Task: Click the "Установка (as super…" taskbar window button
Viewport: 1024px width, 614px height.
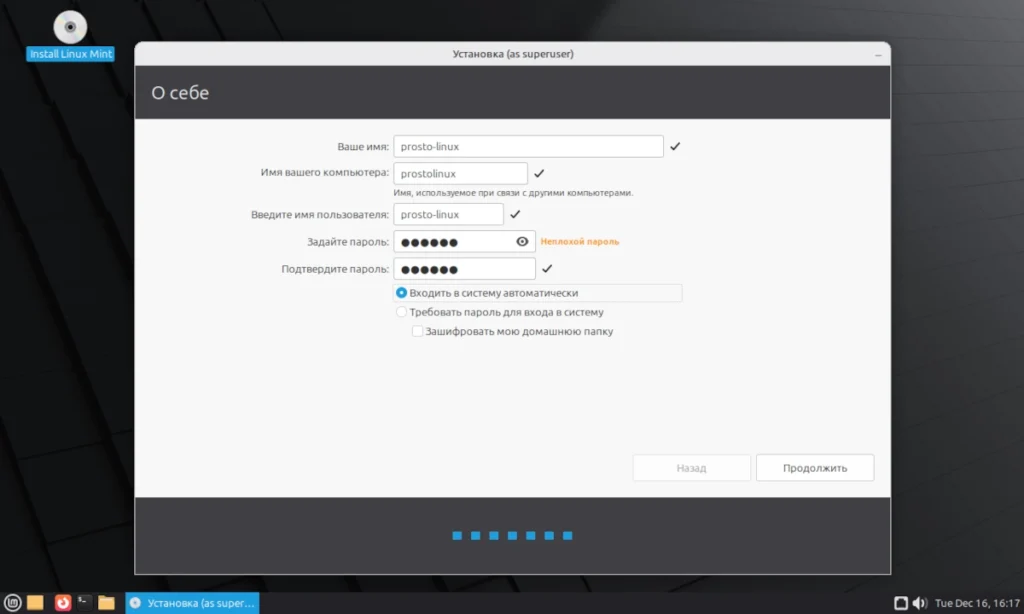Action: tap(193, 603)
